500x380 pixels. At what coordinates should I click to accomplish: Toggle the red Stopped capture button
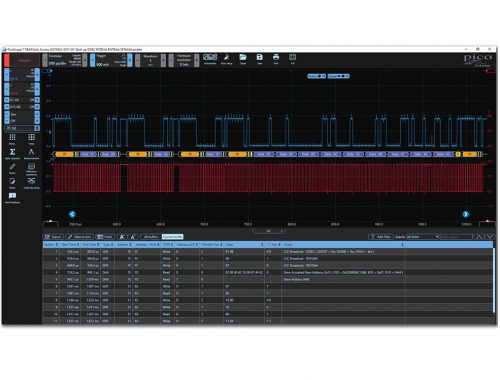click(x=21, y=60)
